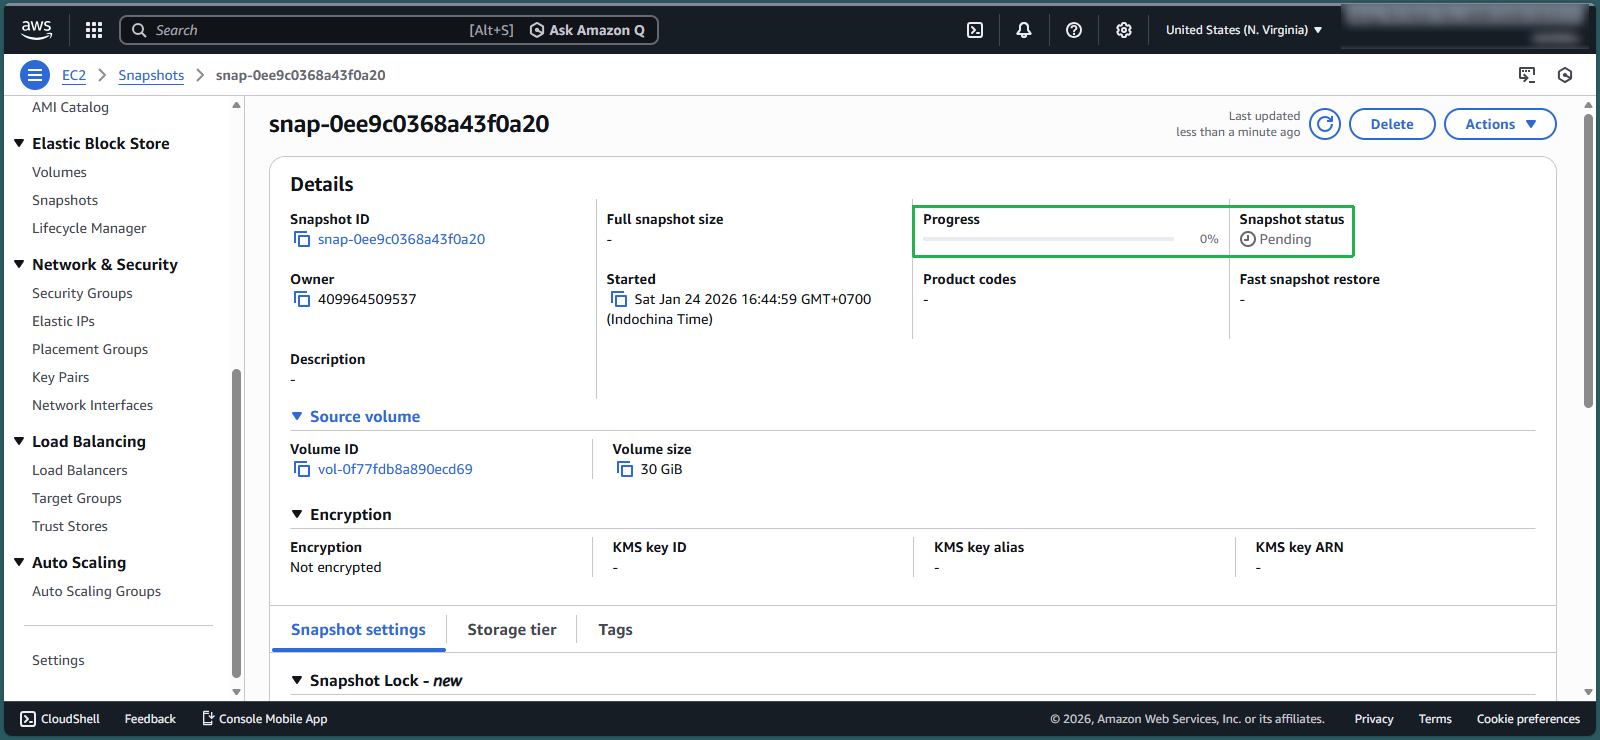This screenshot has width=1600, height=740.
Task: Switch to the Snapshot settings tab
Action: tap(358, 629)
